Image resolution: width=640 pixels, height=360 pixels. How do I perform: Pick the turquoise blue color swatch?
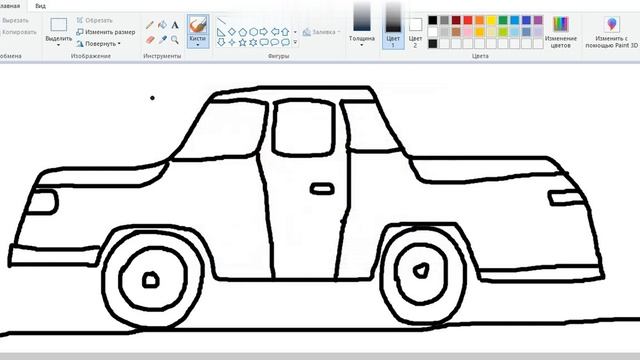pos(515,20)
